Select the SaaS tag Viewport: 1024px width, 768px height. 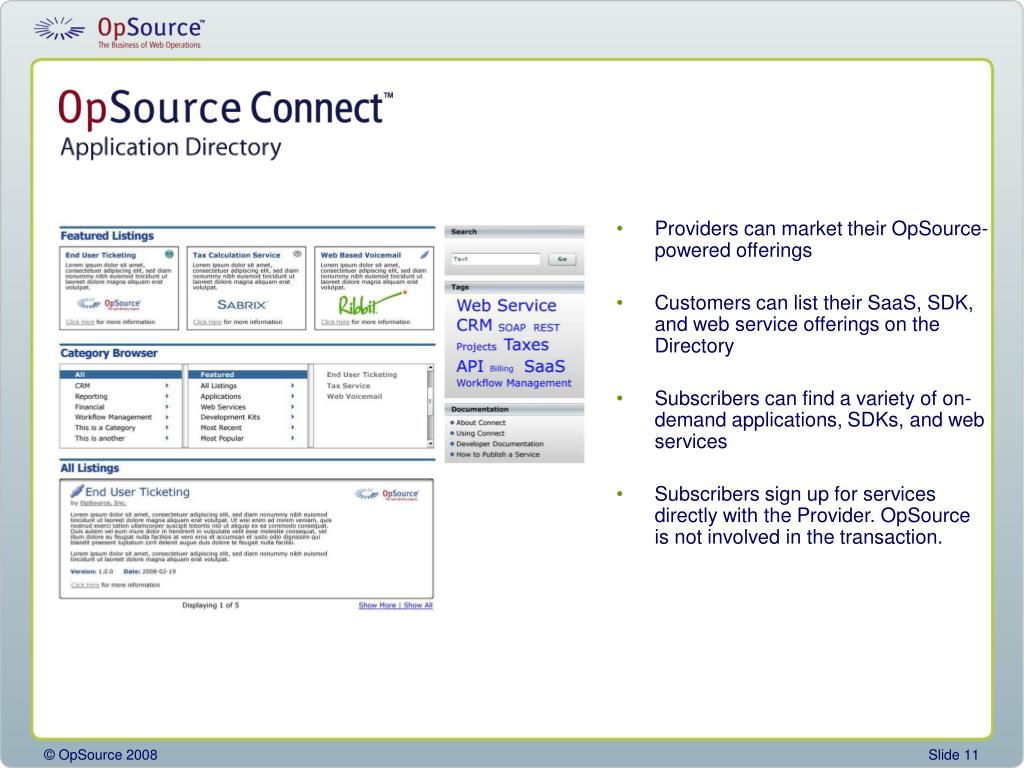pyautogui.click(x=544, y=366)
